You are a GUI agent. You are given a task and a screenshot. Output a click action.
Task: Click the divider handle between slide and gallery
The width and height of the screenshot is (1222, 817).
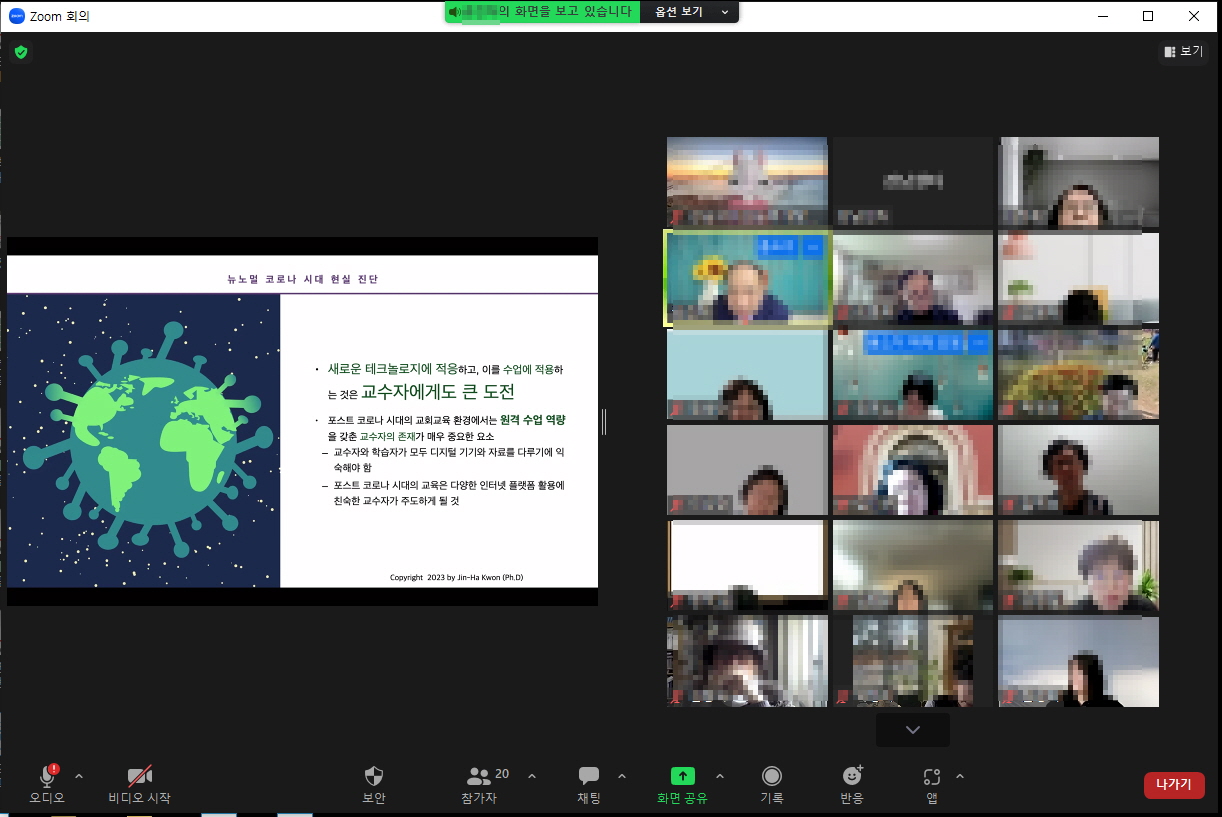click(604, 422)
